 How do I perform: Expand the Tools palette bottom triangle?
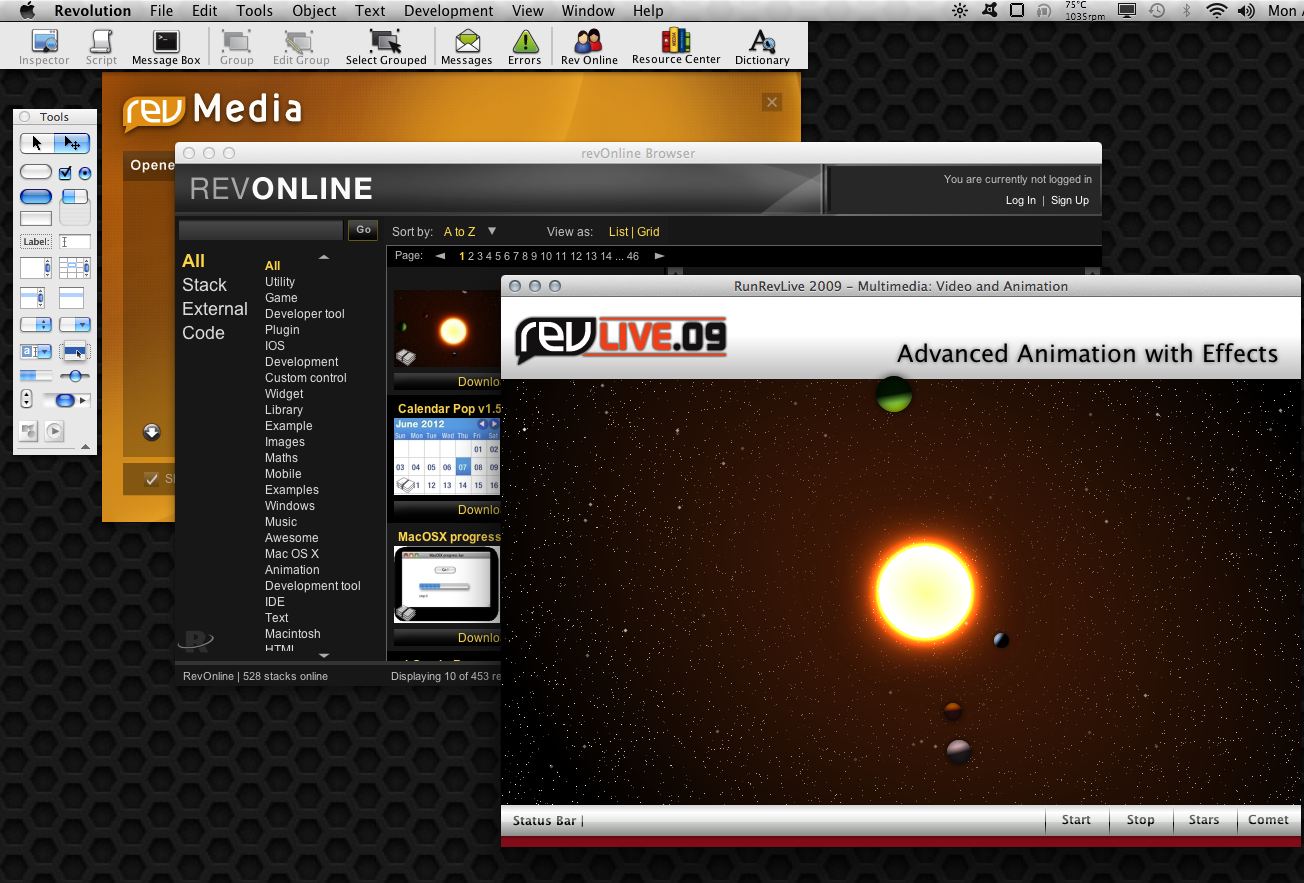click(85, 447)
